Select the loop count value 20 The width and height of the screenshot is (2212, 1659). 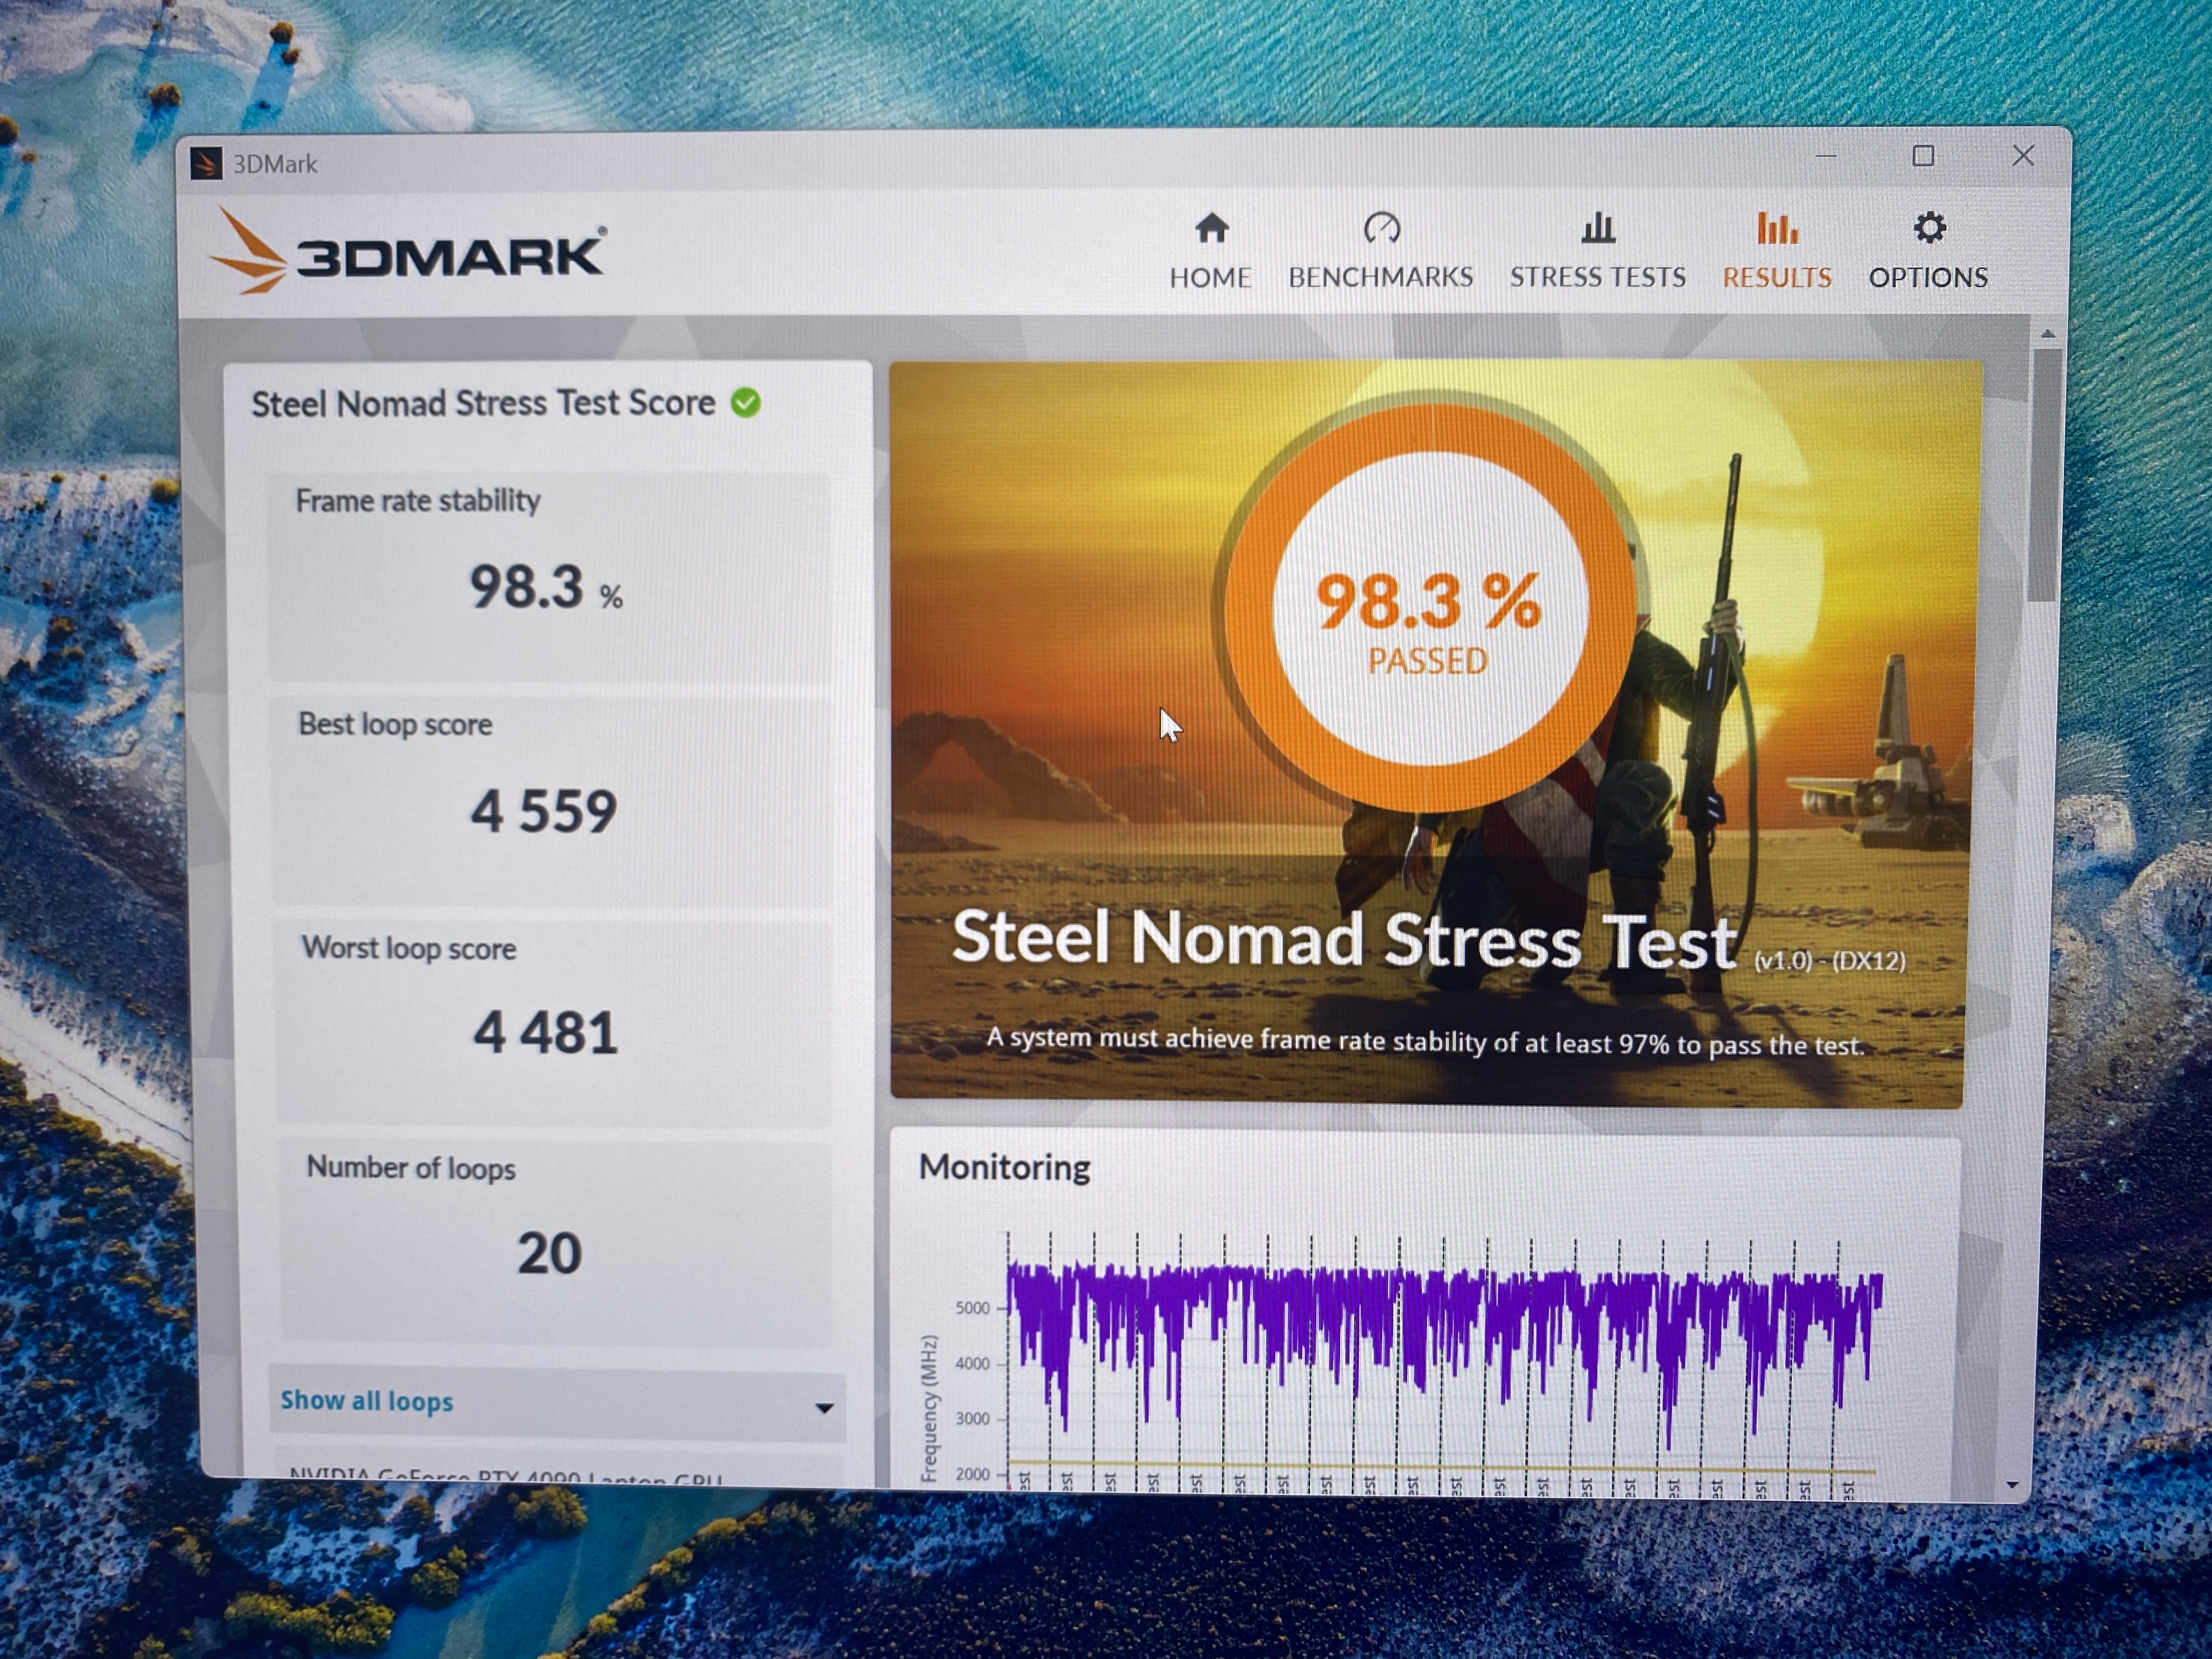(549, 1253)
